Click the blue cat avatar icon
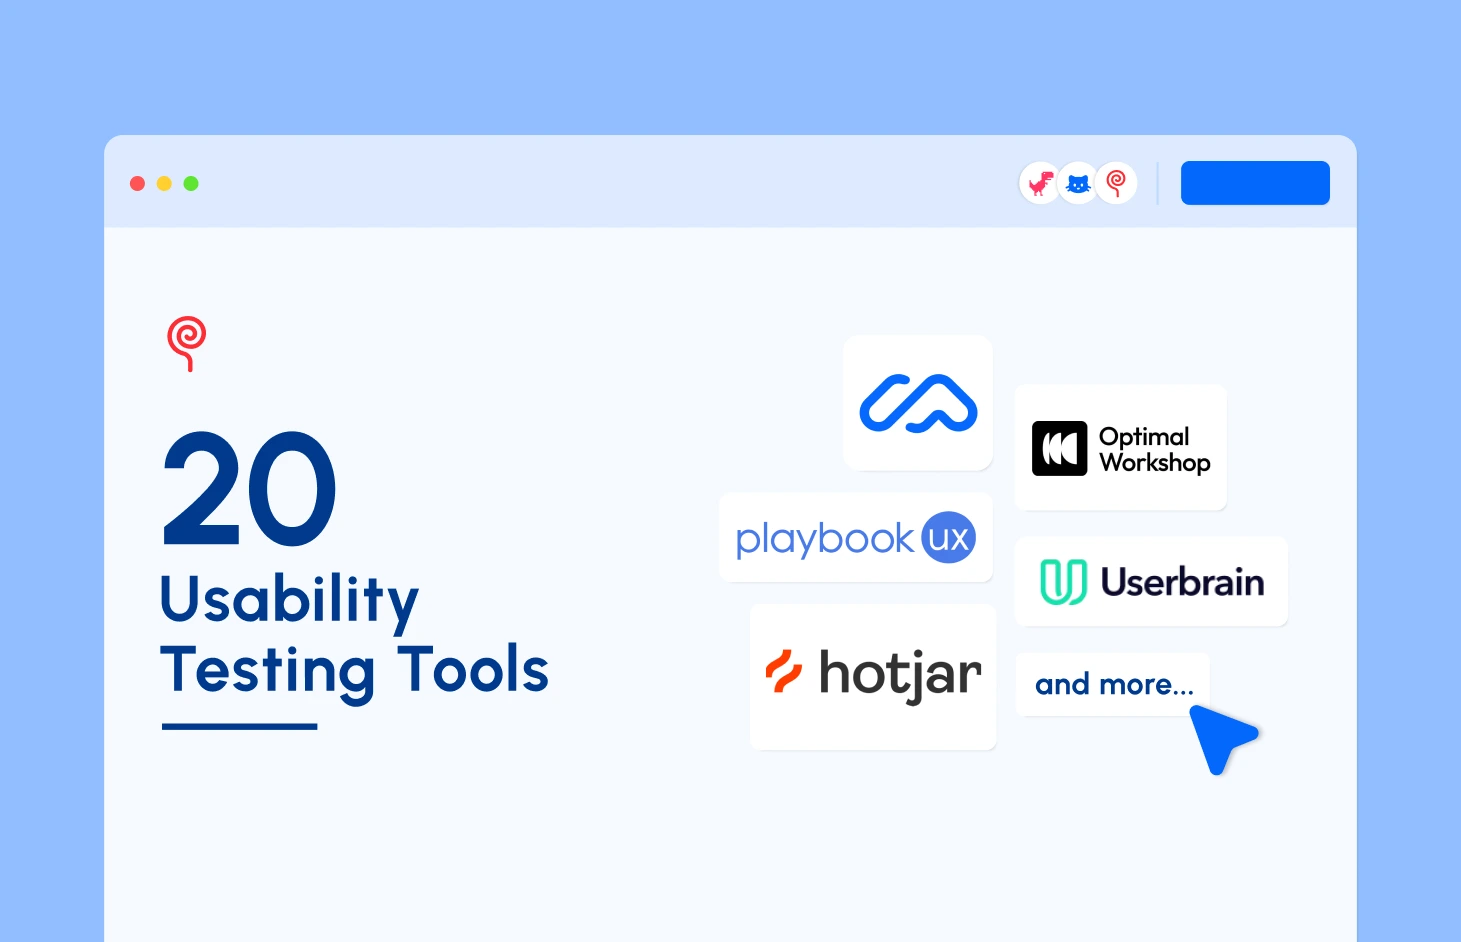 pyautogui.click(x=1078, y=183)
